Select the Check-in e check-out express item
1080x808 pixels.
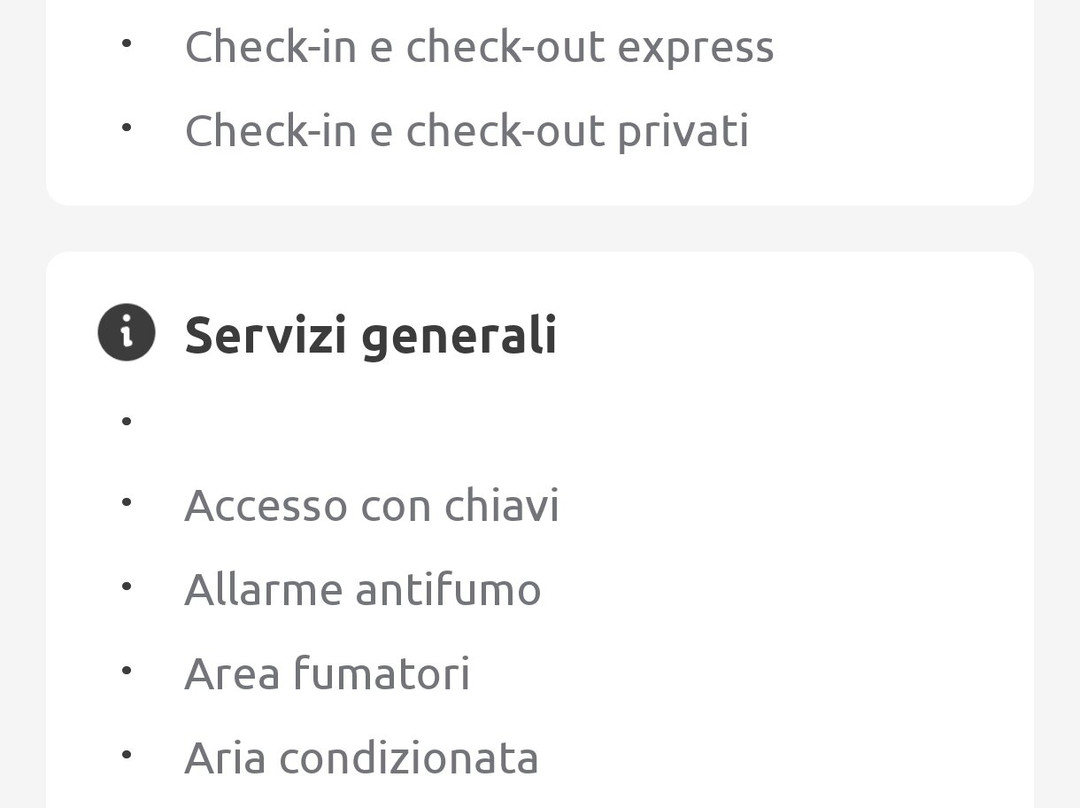479,47
